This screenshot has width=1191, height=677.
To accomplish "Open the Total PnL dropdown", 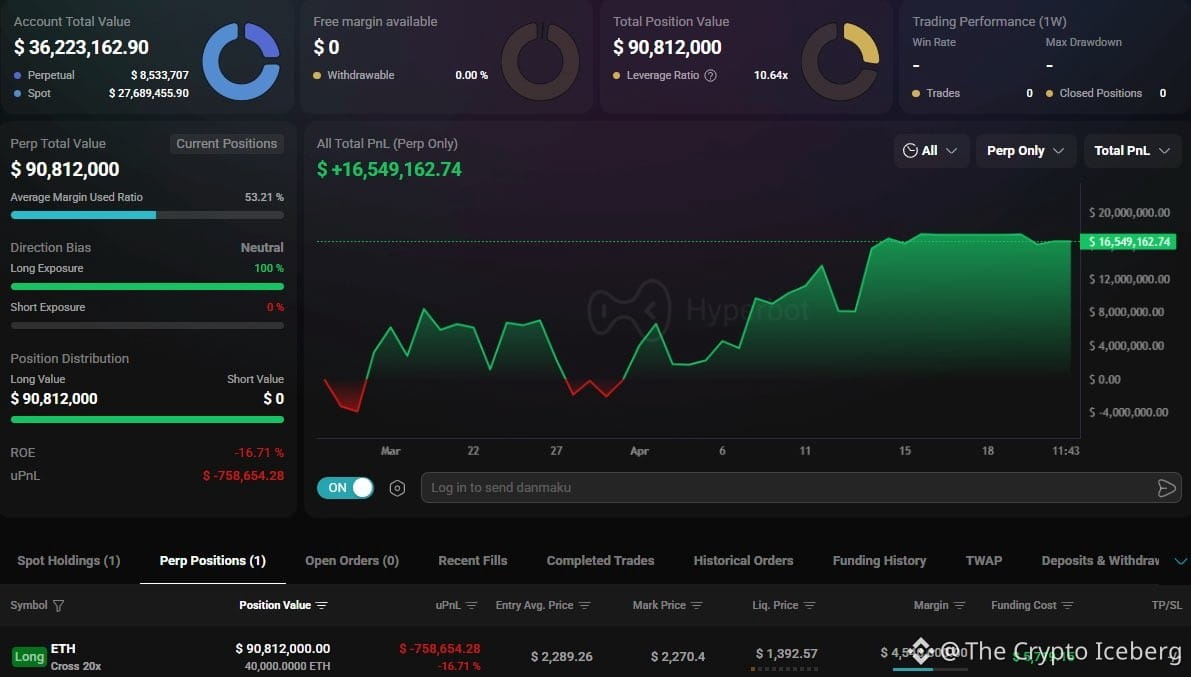I will (x=1132, y=150).
